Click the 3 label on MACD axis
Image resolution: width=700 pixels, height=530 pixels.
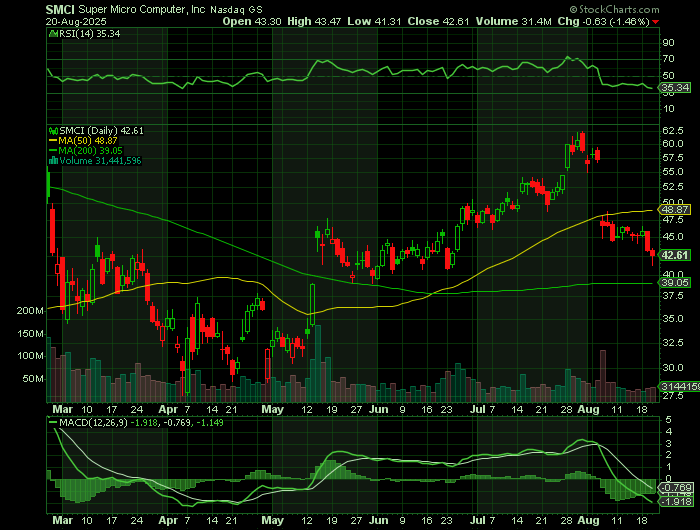coord(668,444)
